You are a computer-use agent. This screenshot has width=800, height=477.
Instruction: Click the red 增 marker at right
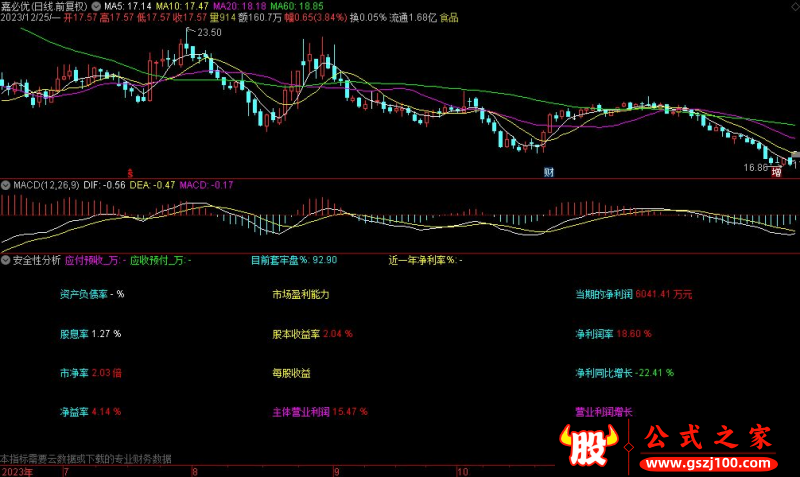pyautogui.click(x=775, y=173)
